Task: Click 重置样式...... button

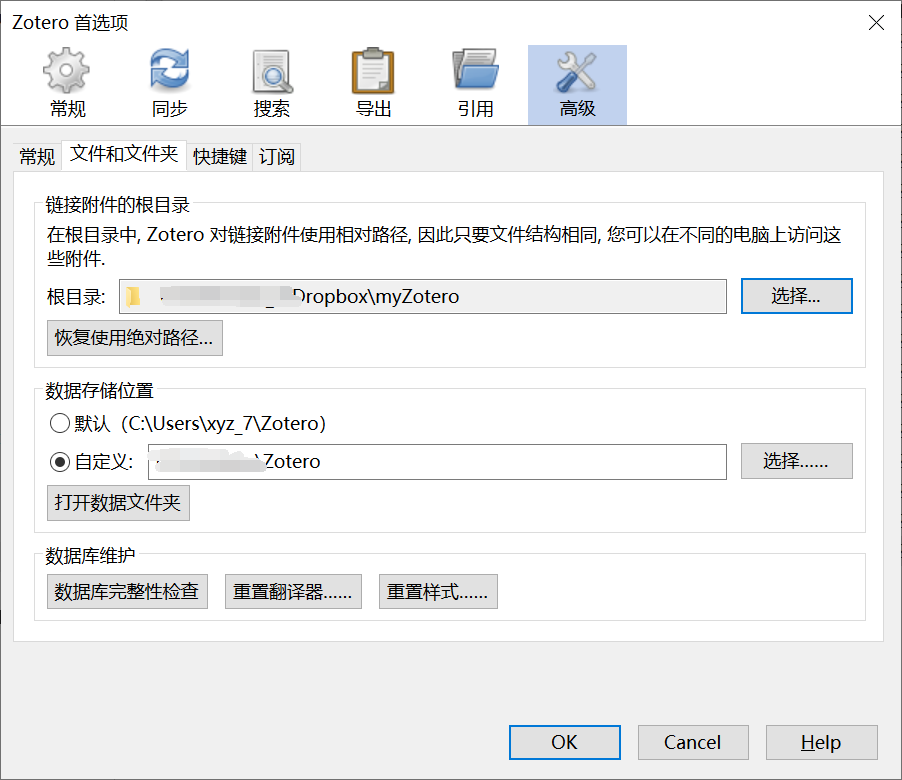Action: [x=438, y=591]
